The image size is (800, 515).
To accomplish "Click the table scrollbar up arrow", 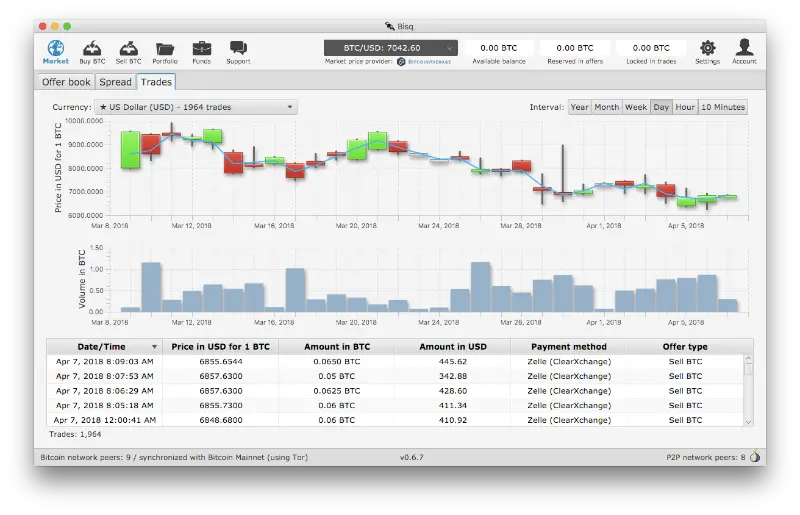I will tap(748, 359).
